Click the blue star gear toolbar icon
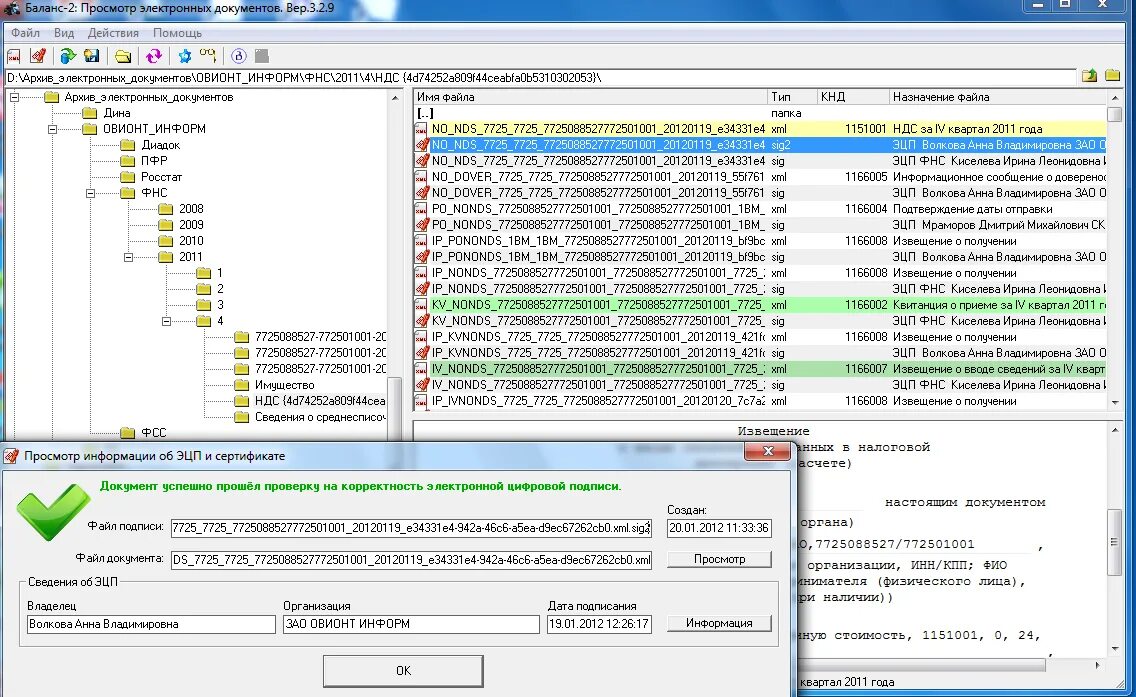The image size is (1136, 697). tap(185, 56)
